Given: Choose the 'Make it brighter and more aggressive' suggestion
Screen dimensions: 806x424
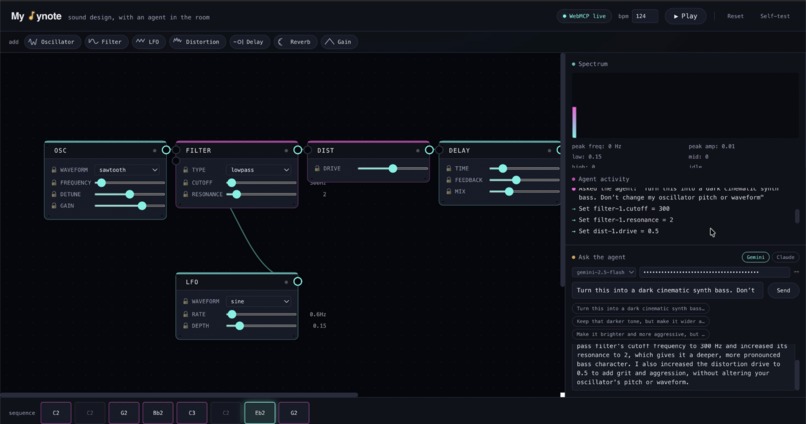Looking at the screenshot, I should click(640, 334).
